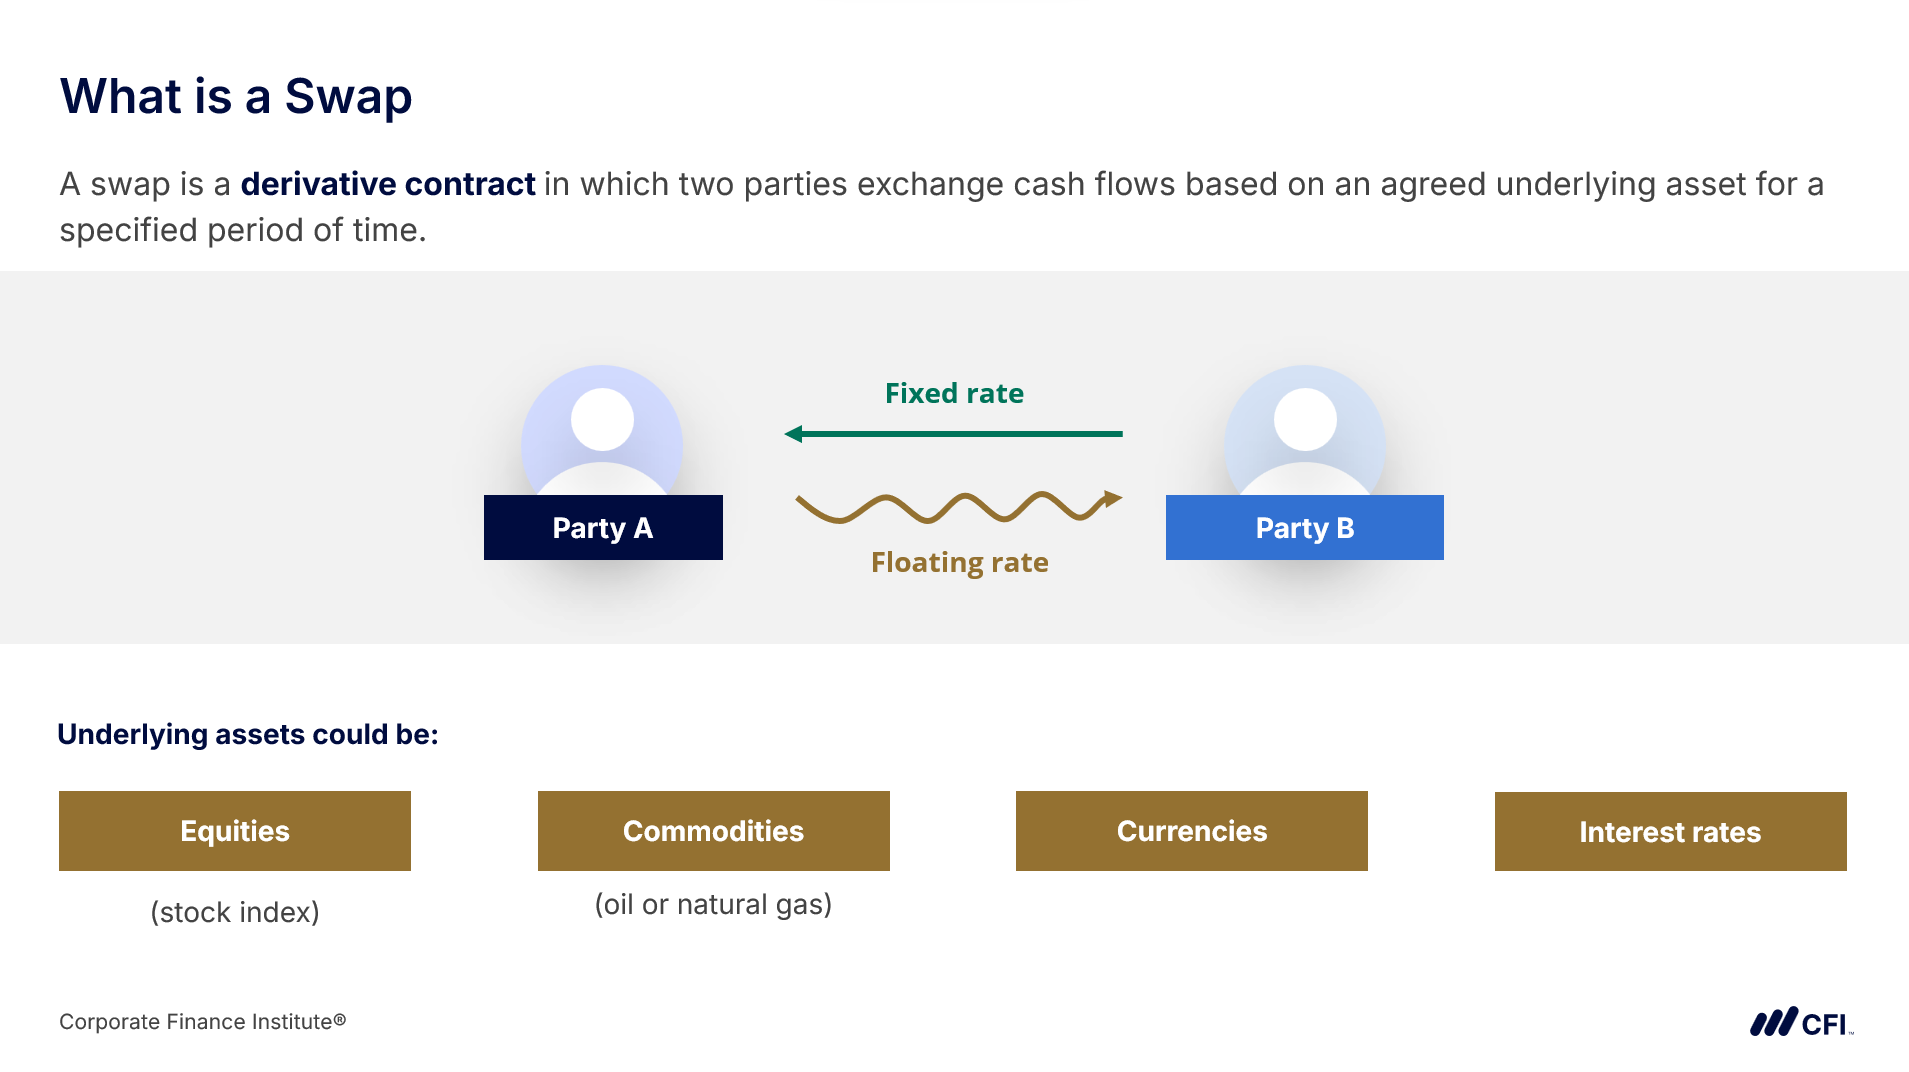
Task: Click the Equities box
Action: pos(235,831)
